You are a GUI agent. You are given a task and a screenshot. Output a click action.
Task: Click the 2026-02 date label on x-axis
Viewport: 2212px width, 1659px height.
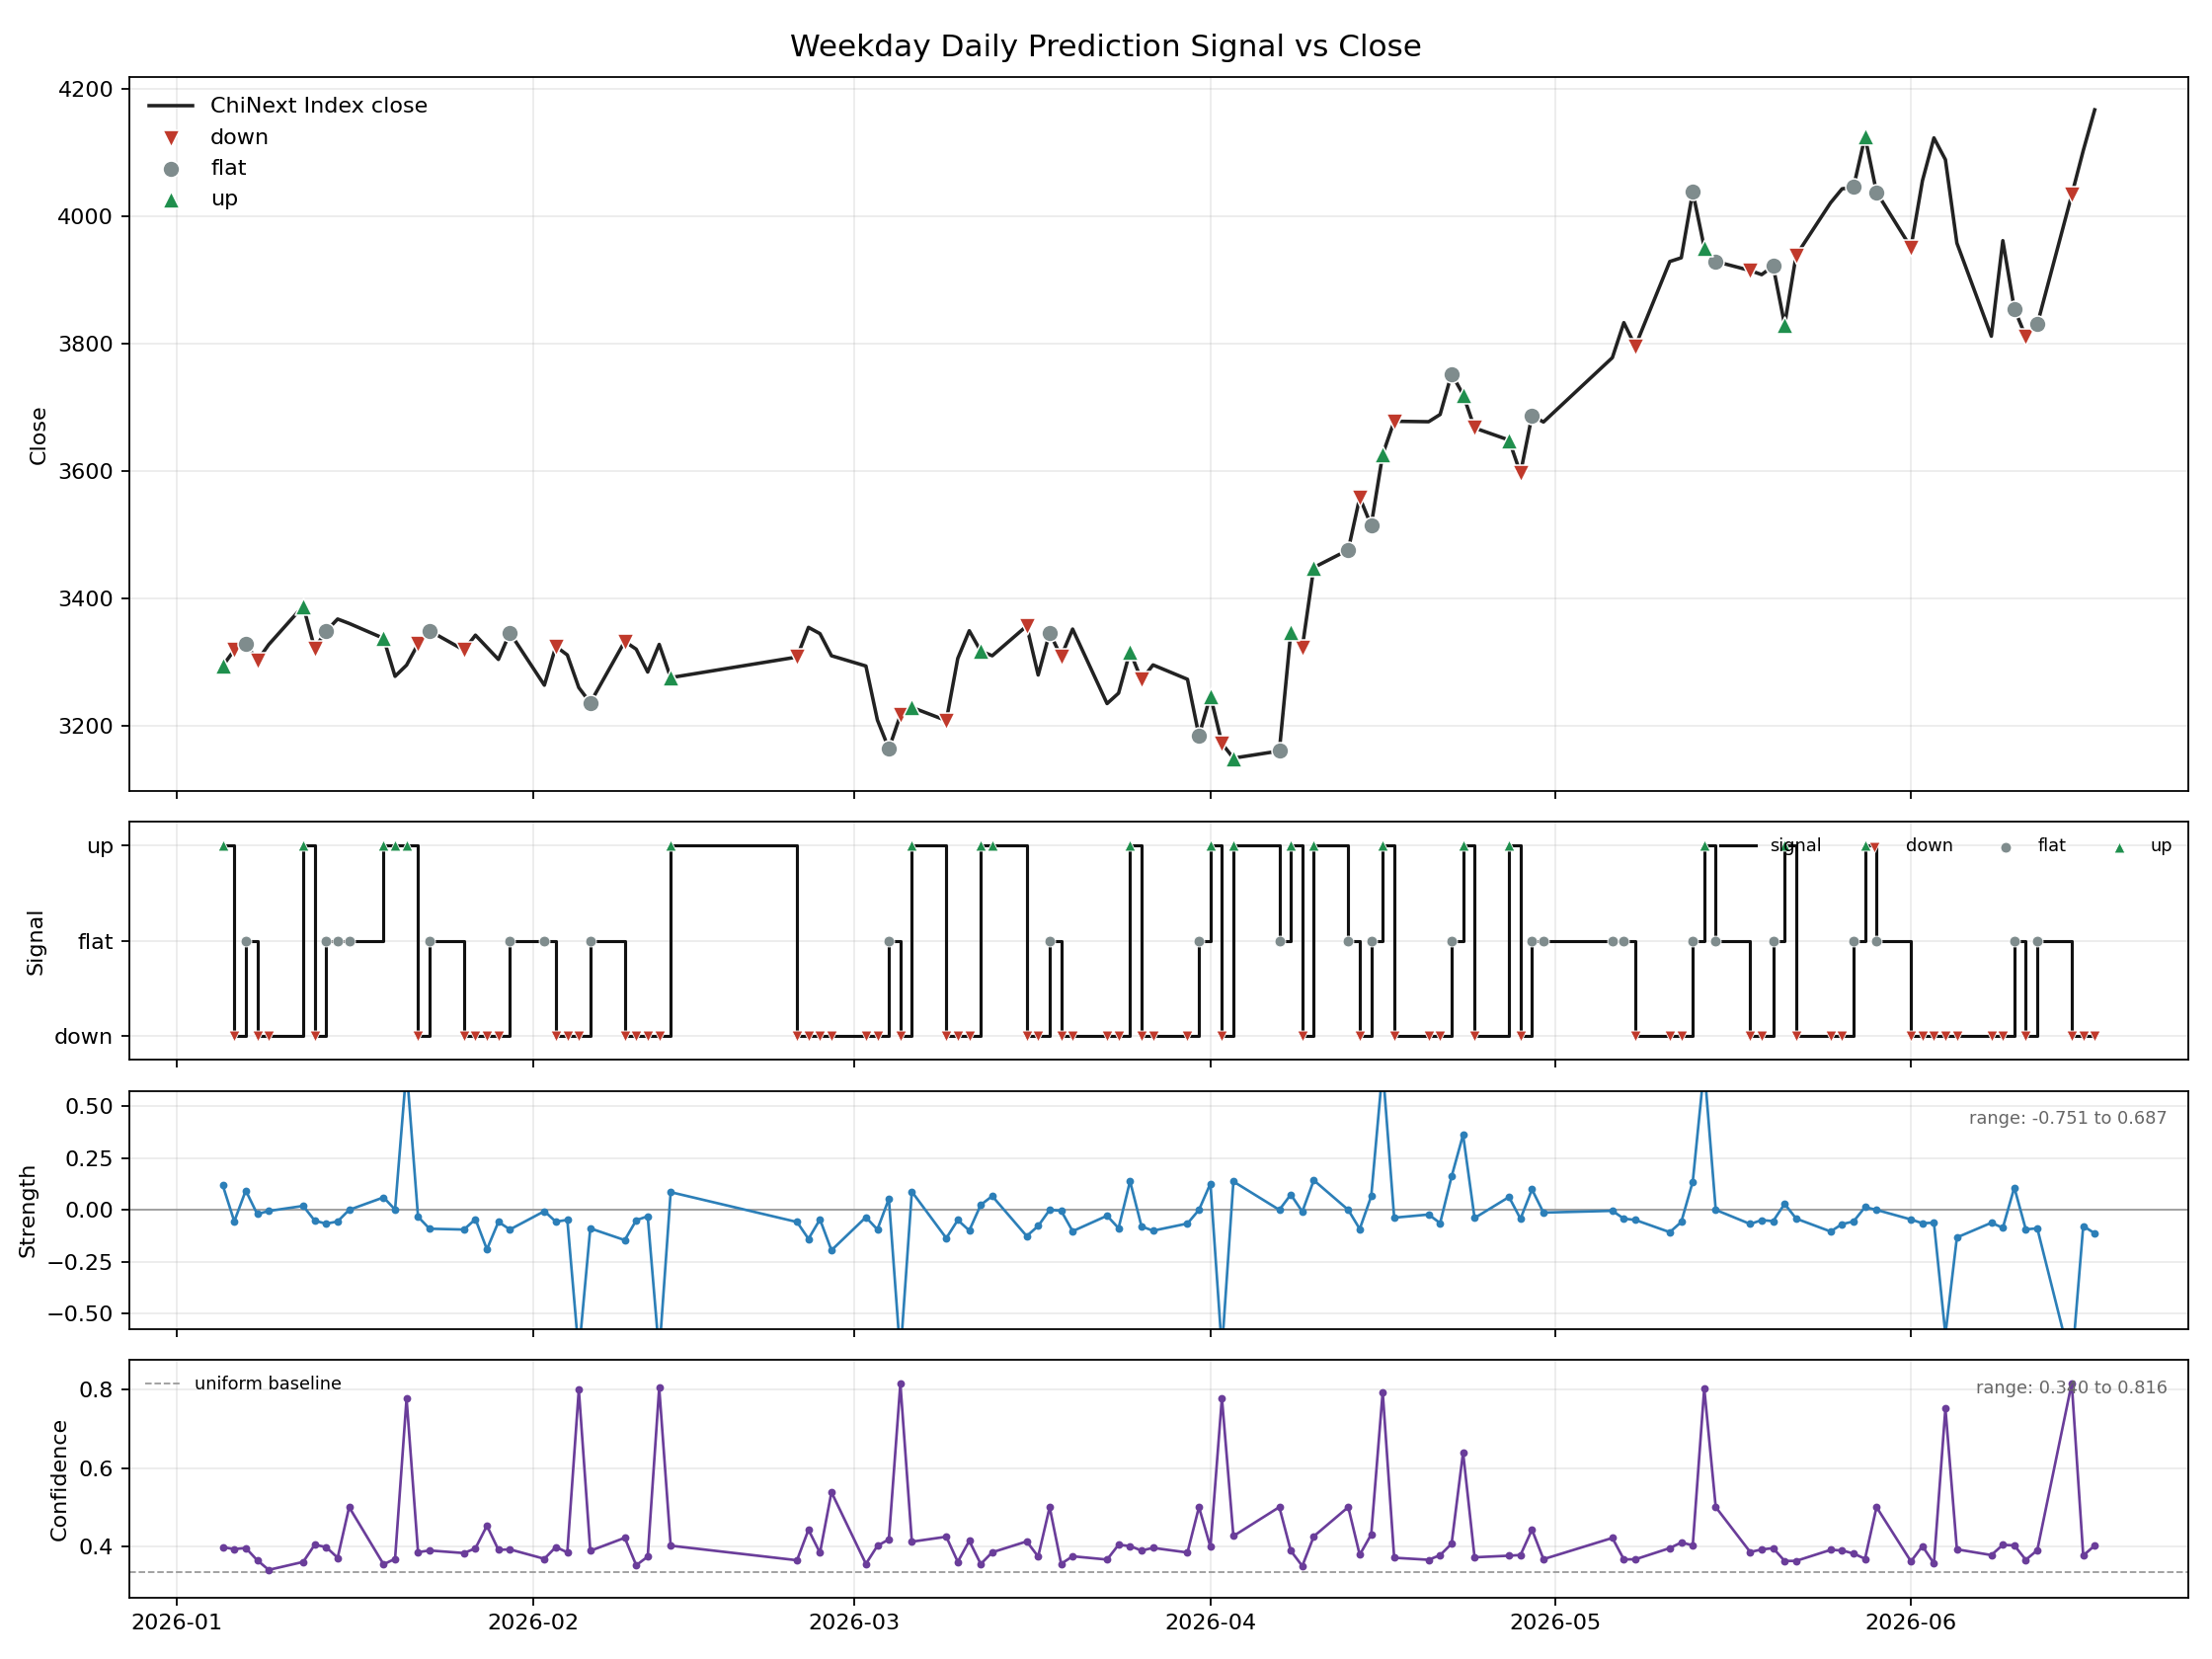pyautogui.click(x=533, y=1622)
